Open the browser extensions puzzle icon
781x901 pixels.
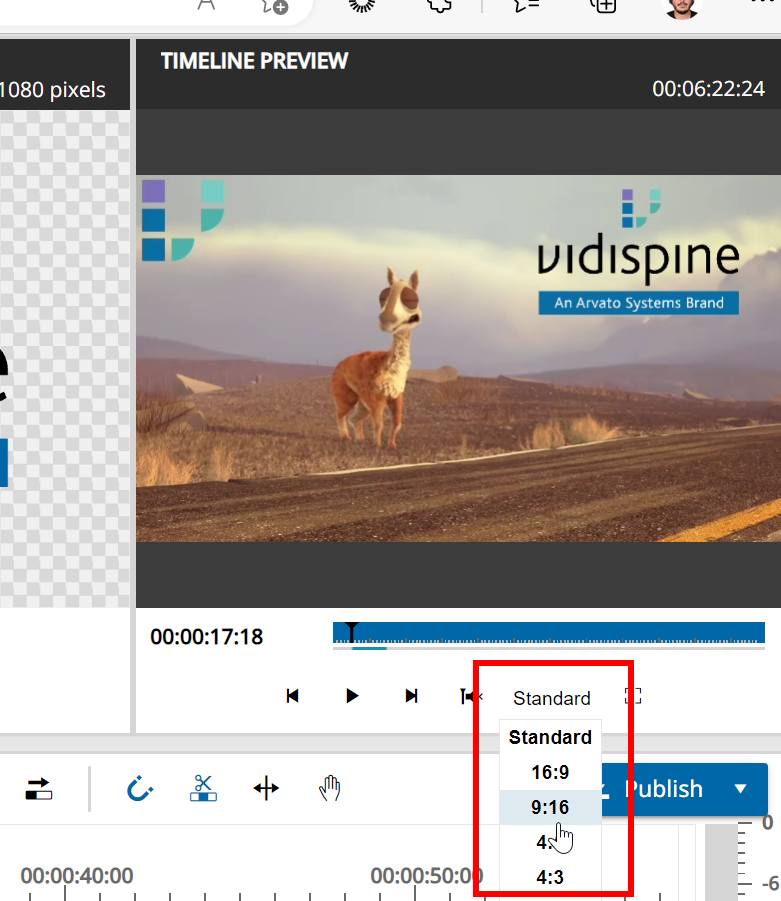coord(438,5)
